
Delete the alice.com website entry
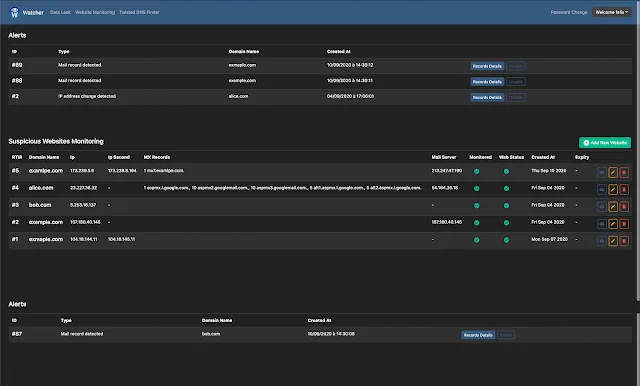(x=624, y=189)
